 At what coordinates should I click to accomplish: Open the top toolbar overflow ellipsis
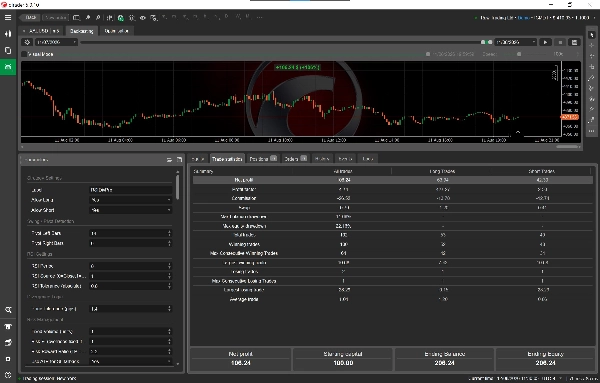pos(259,17)
